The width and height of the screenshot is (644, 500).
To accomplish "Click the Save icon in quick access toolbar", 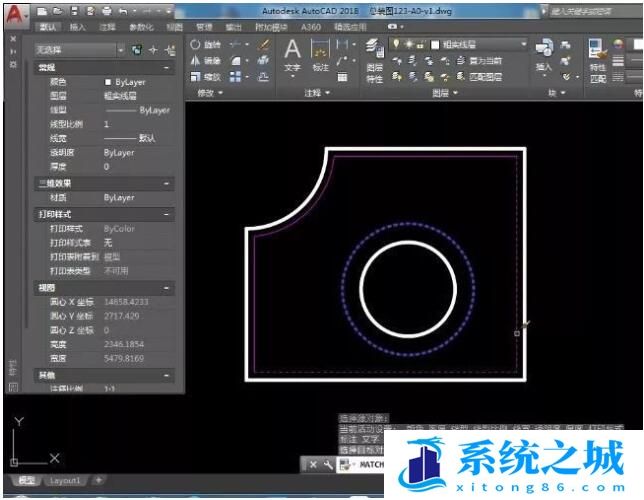I will 74,11.
